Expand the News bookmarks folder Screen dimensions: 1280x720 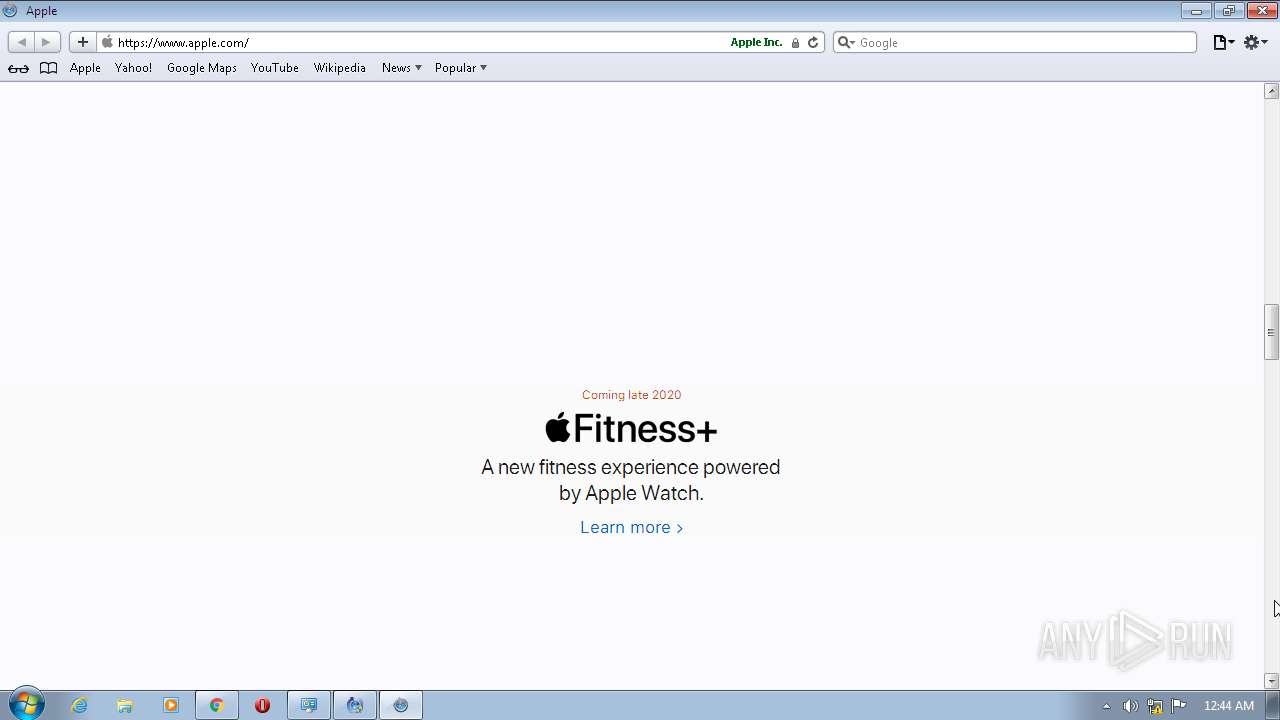tap(401, 68)
